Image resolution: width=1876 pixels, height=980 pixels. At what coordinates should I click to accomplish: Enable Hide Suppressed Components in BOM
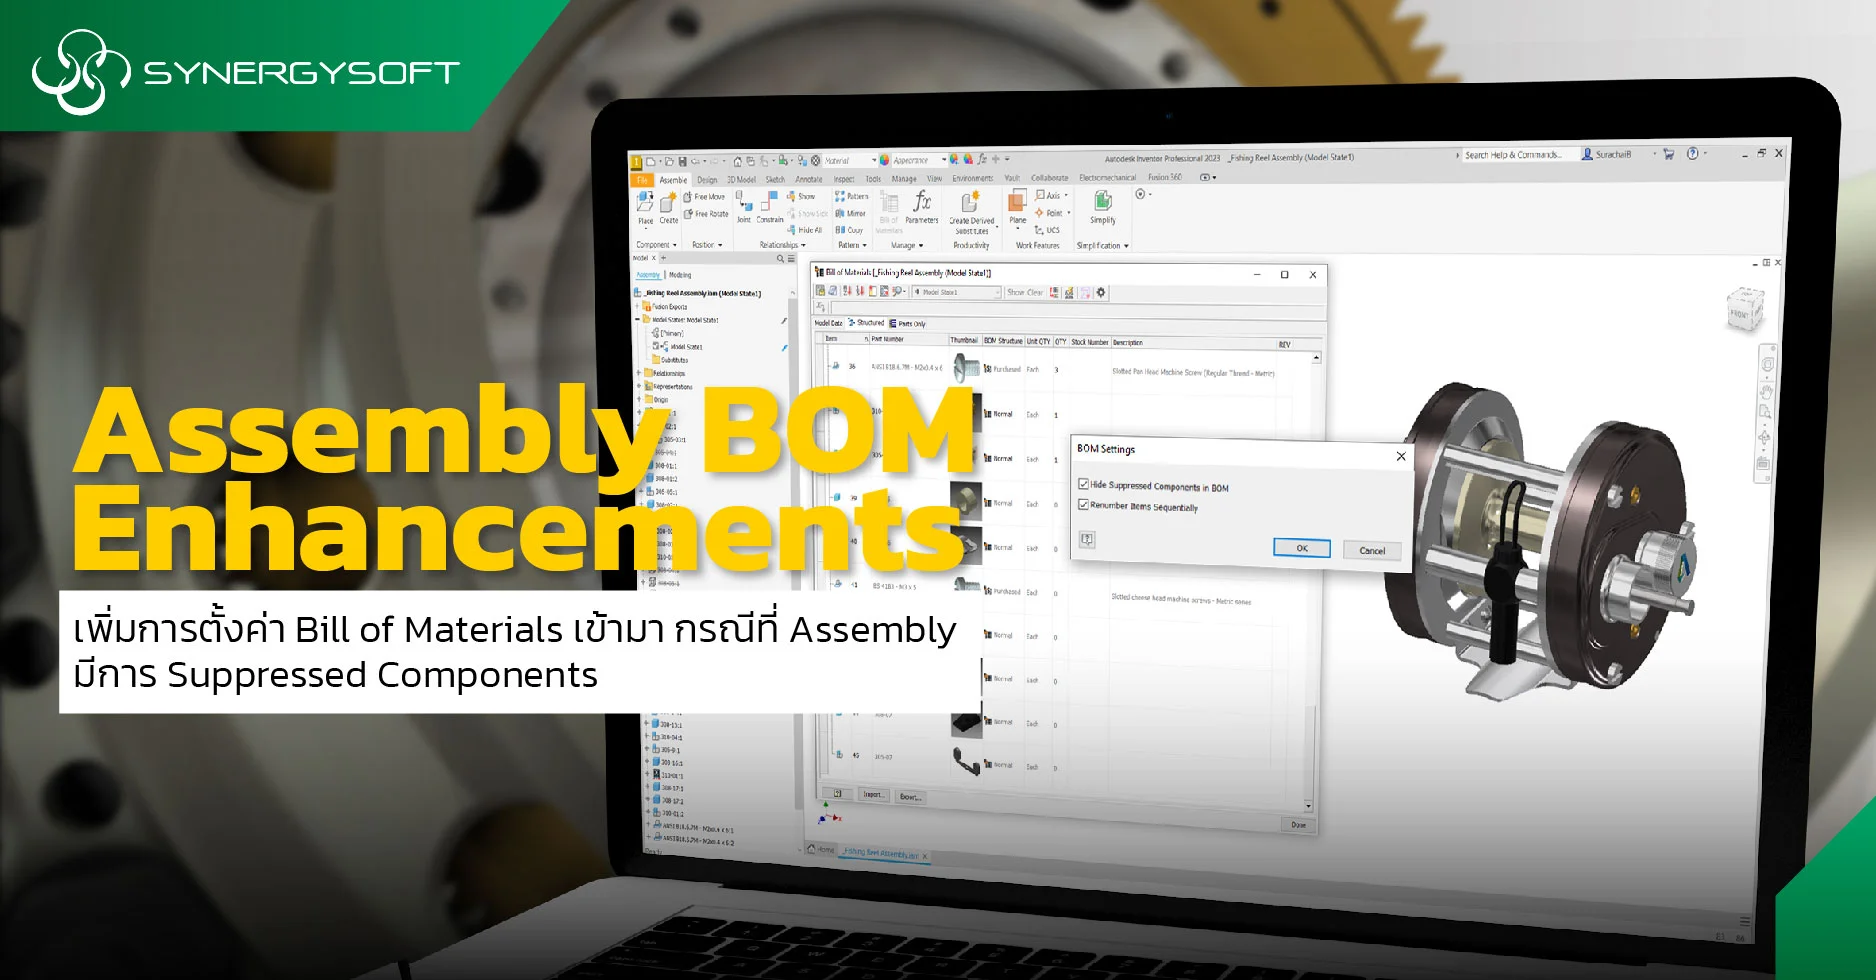click(1083, 486)
